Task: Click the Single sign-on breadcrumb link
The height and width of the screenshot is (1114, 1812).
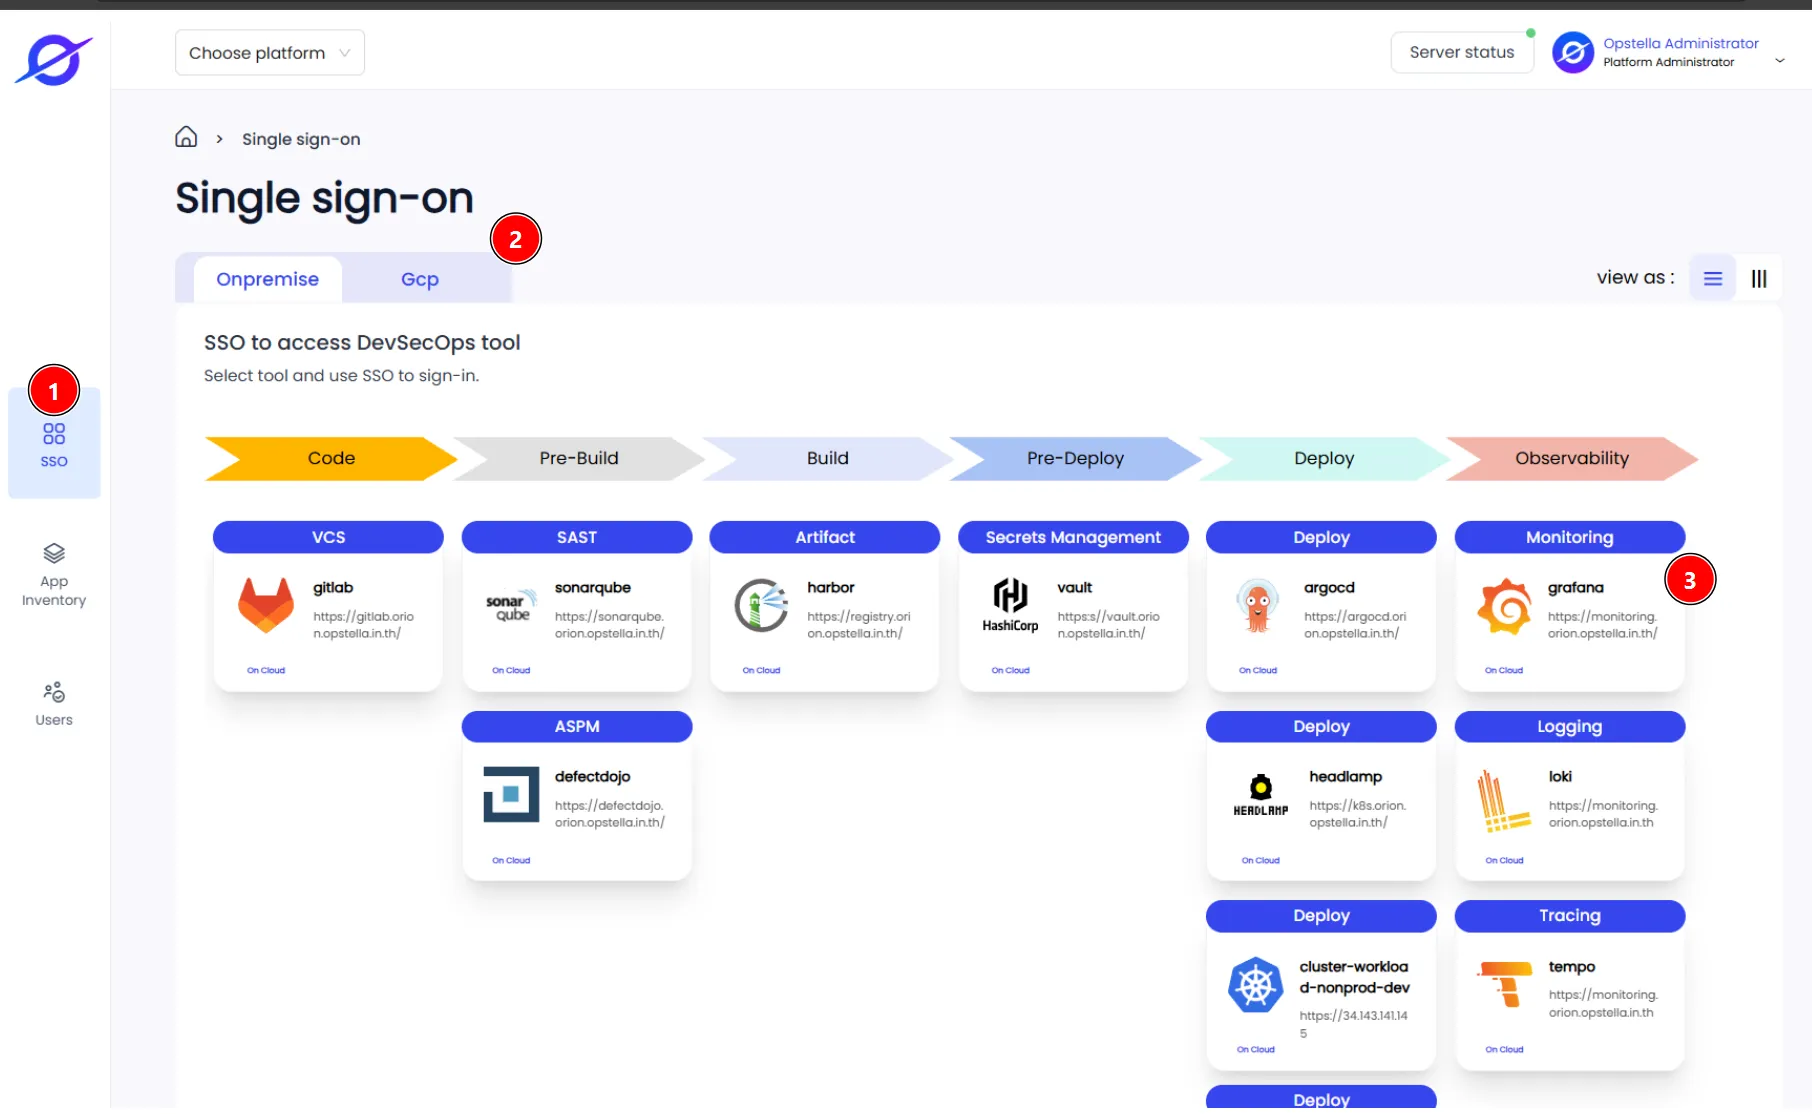Action: [x=301, y=139]
